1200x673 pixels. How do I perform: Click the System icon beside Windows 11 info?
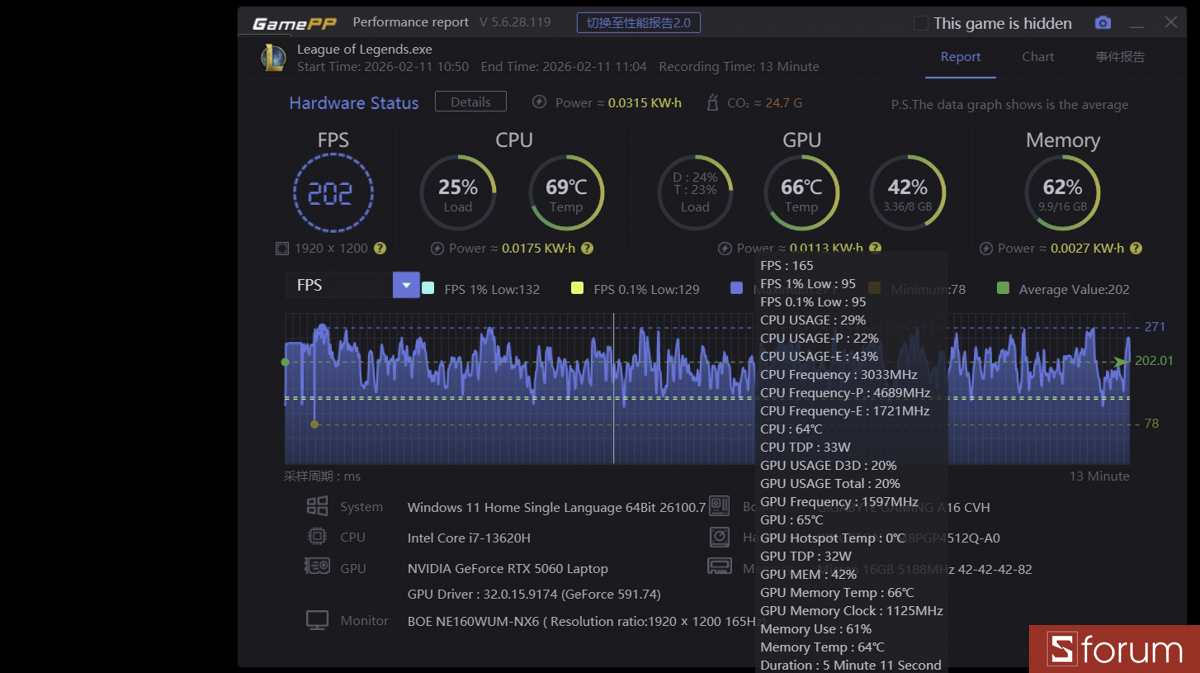coord(318,506)
